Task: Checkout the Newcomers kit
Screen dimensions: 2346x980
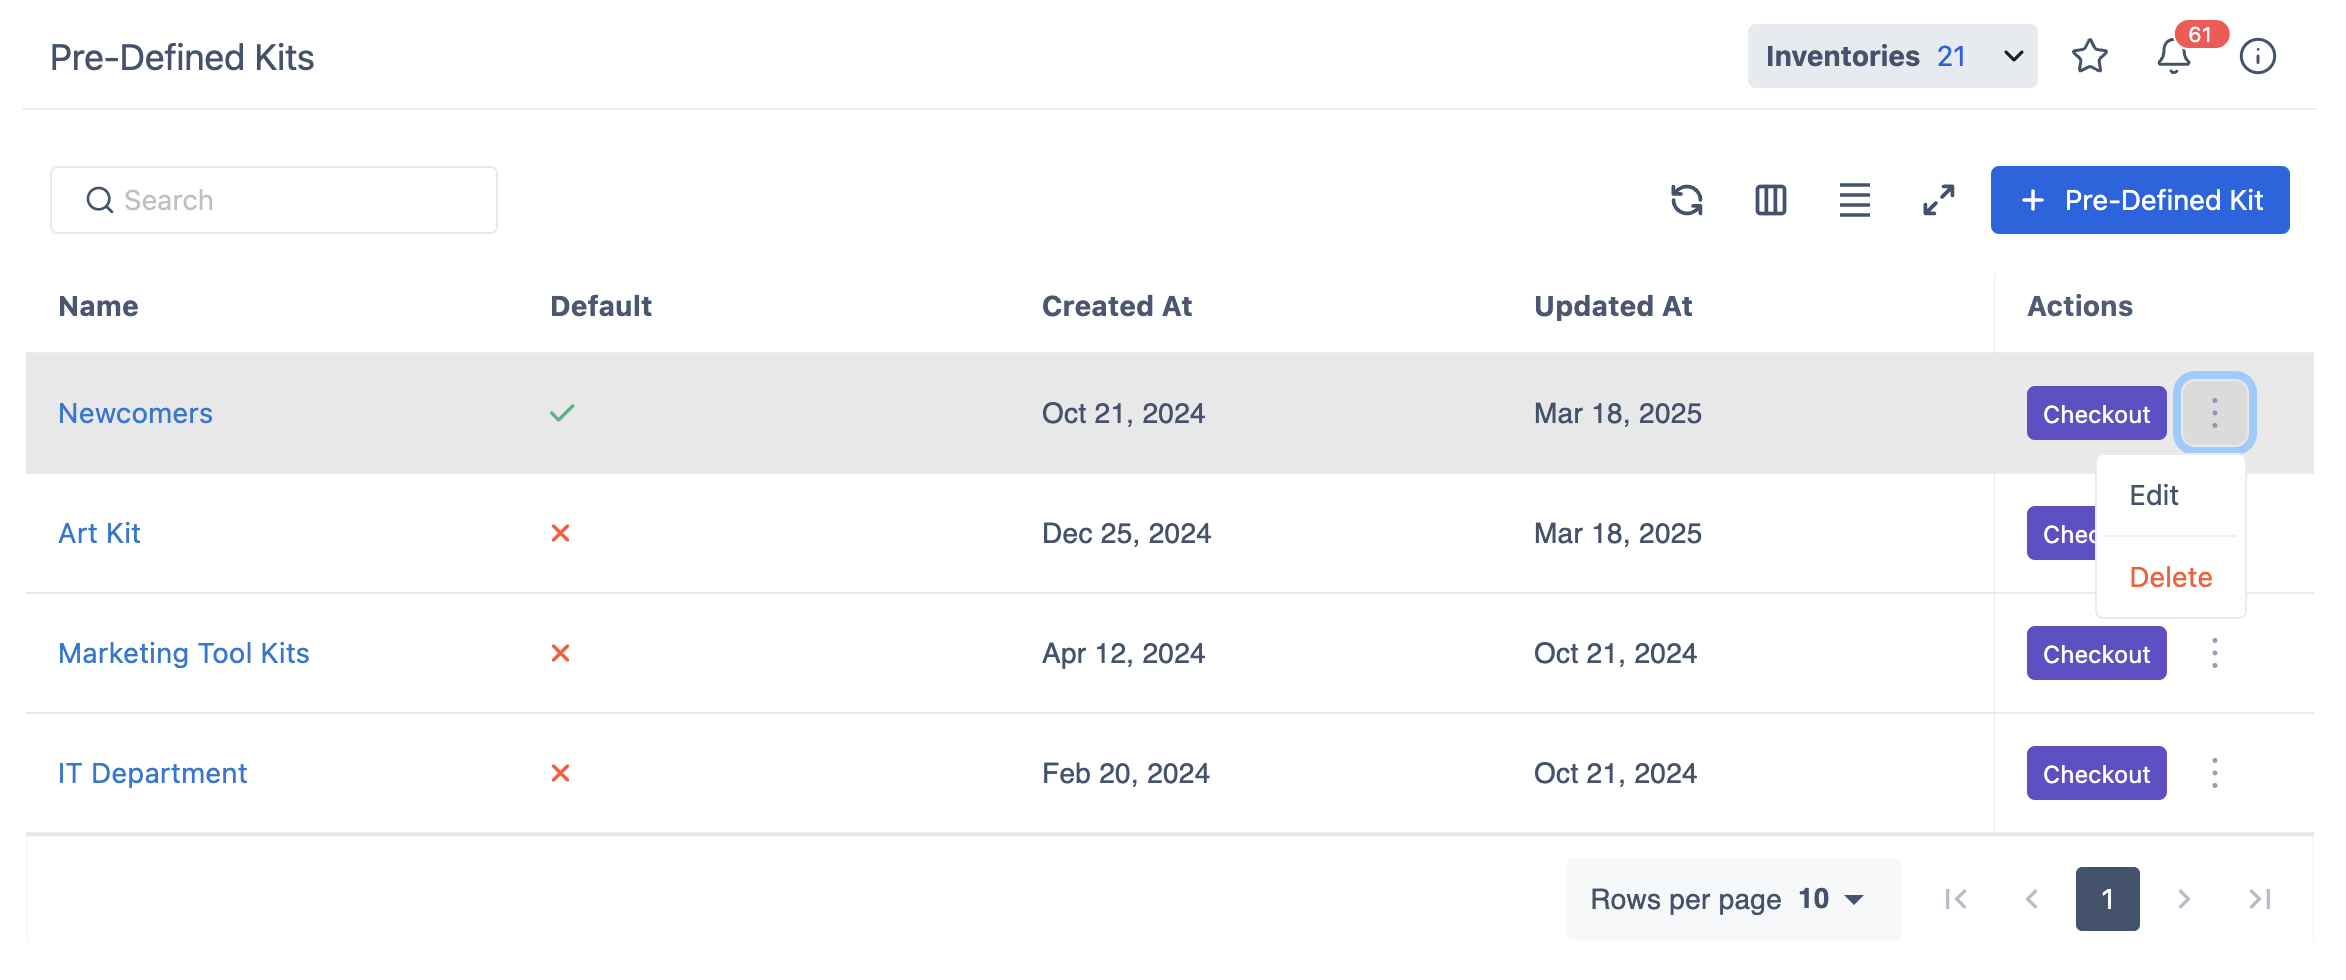Action: [x=2095, y=414]
